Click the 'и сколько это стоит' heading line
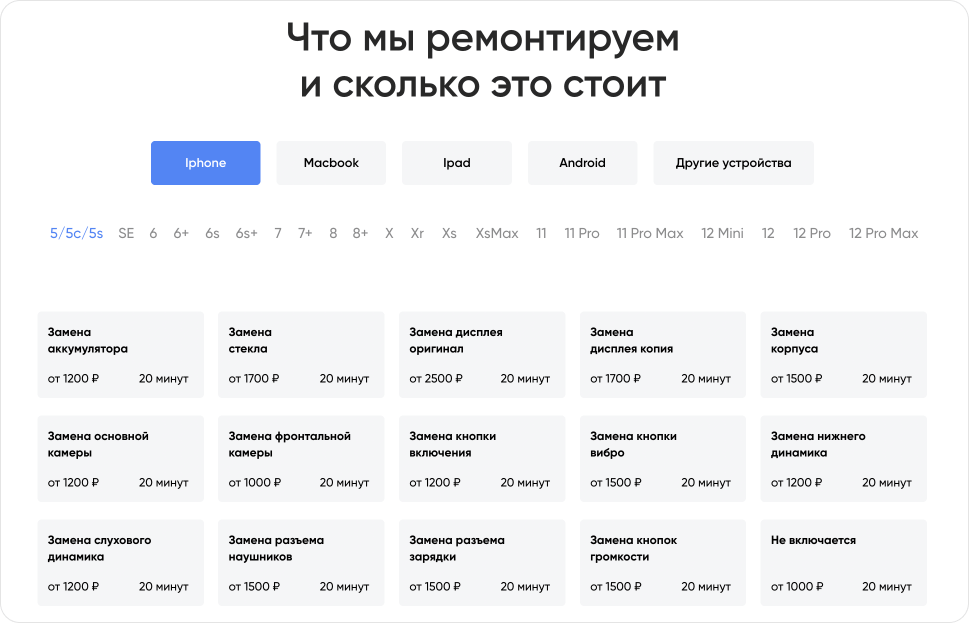The height and width of the screenshot is (623, 969). (x=483, y=85)
